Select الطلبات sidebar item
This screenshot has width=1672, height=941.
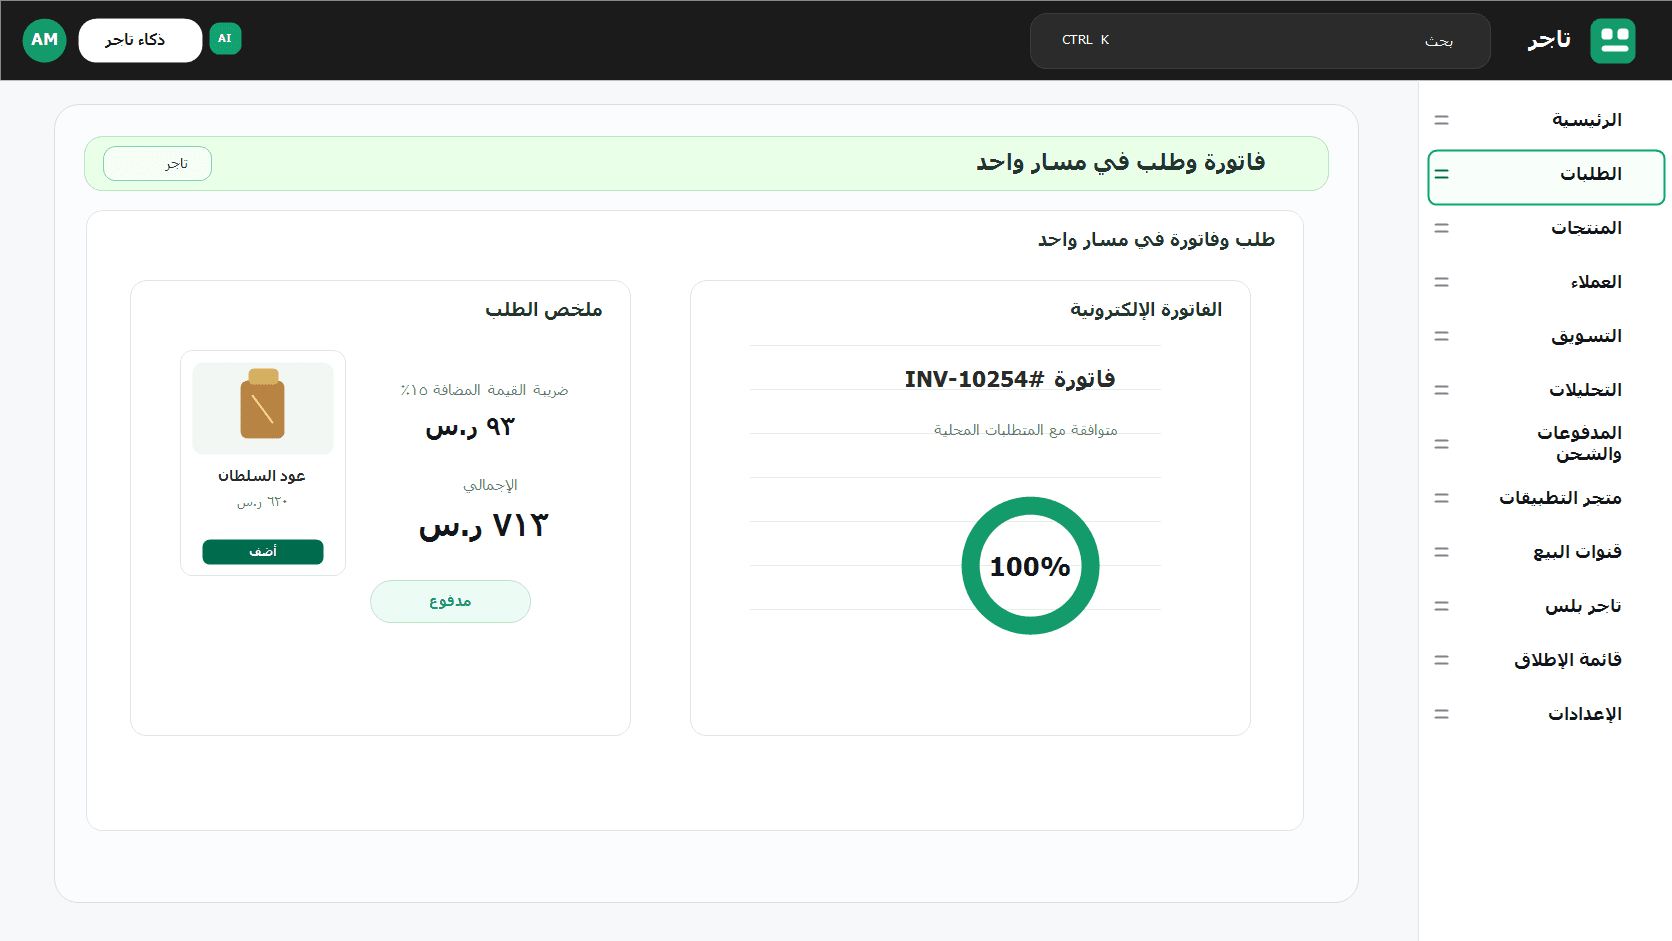[1546, 177]
